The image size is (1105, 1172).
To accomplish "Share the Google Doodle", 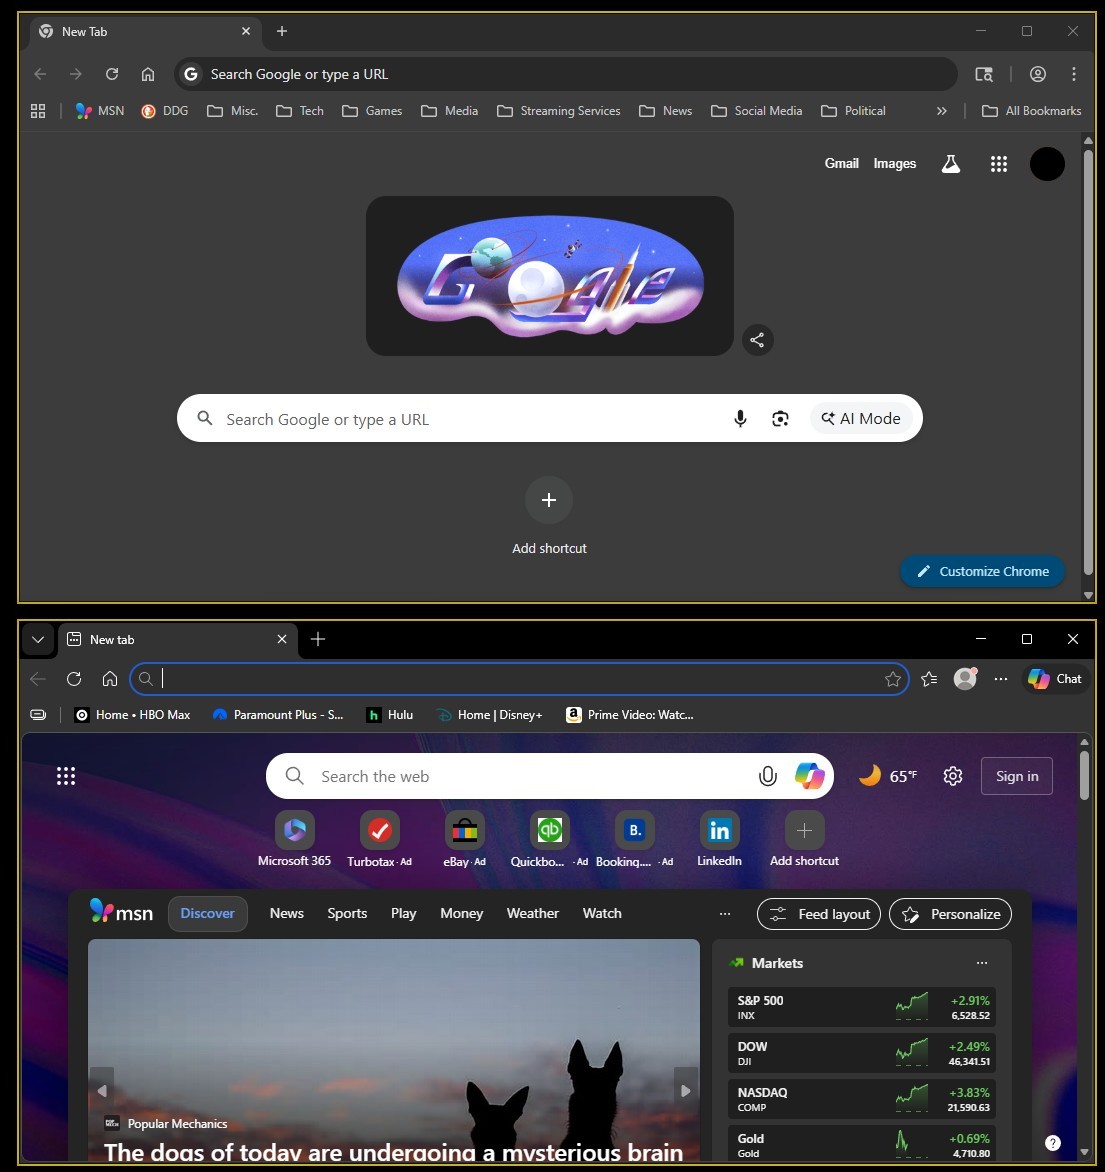I will [x=757, y=340].
